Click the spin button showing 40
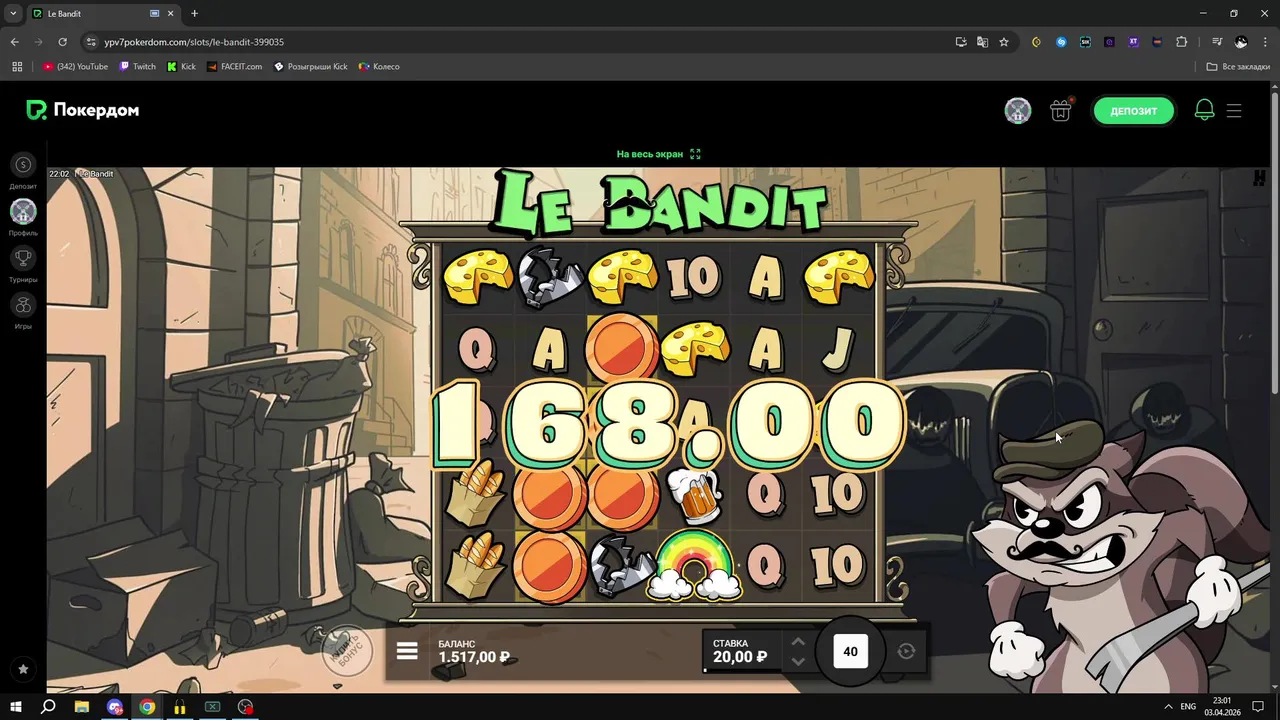Screen dimensions: 1280x720 click(x=851, y=651)
